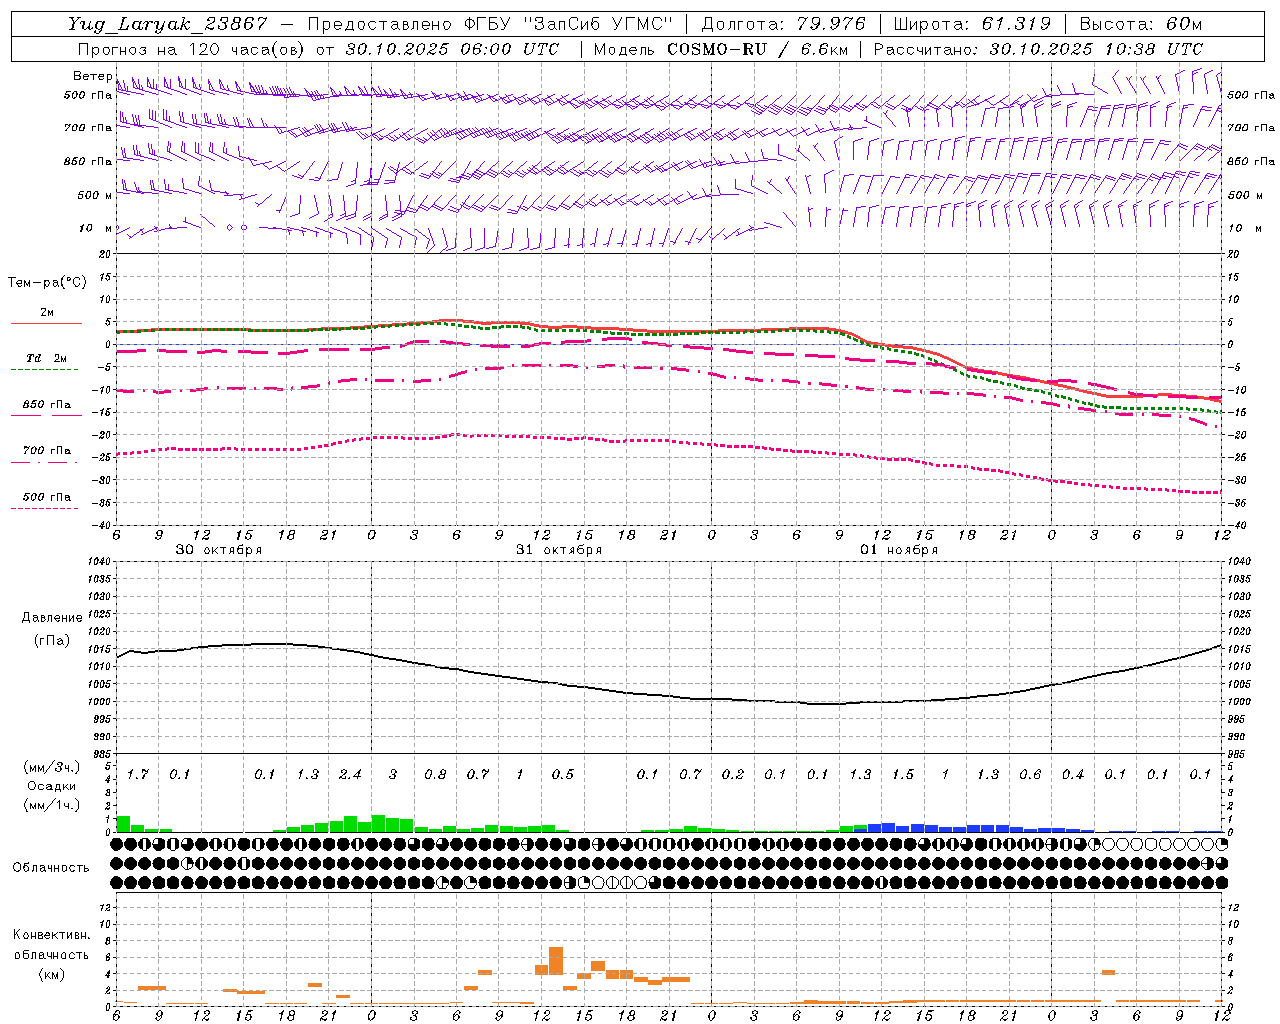Click the 3-hour precipitation value '0.2'
1280x1024 pixels.
coord(733,775)
